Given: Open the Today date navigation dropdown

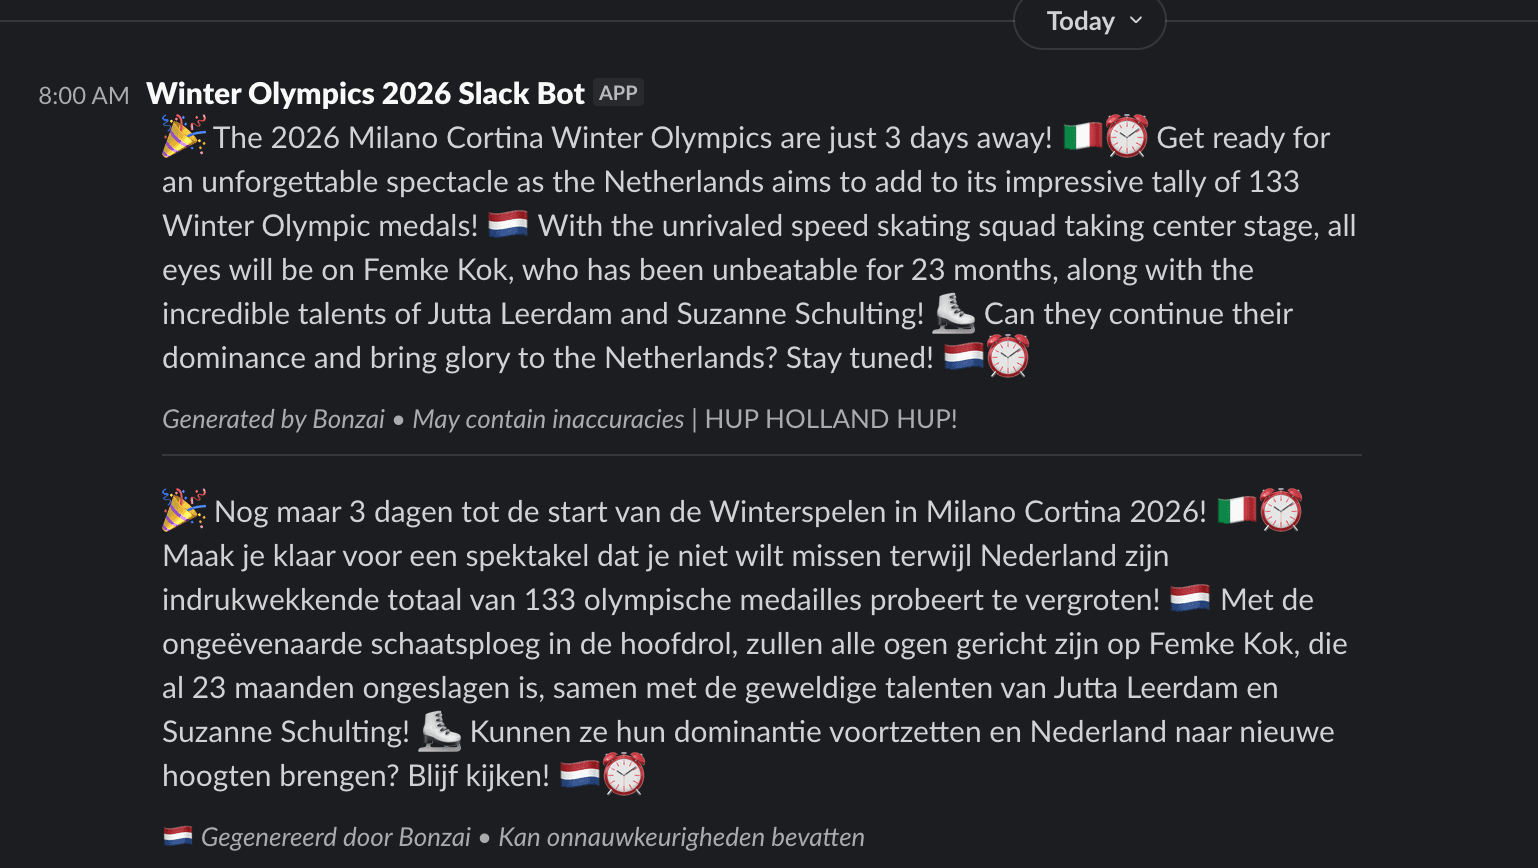Looking at the screenshot, I should 1088,21.
